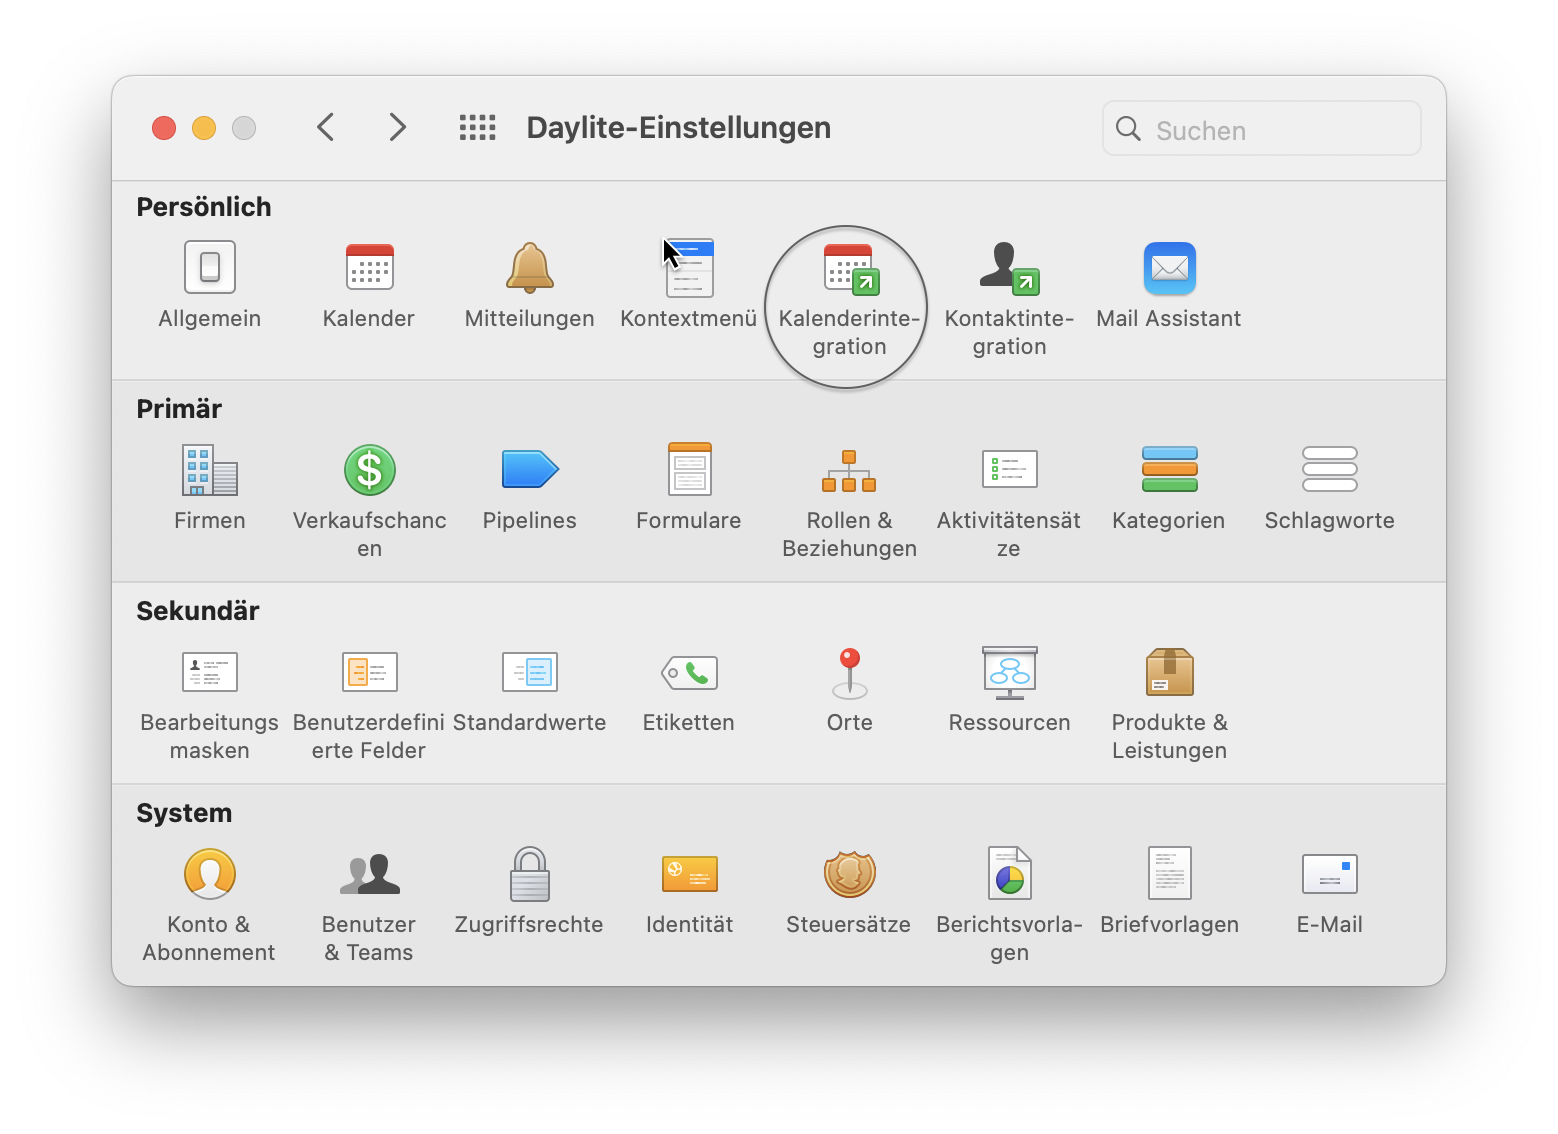Select the Steuersätze coin icon
1558x1134 pixels.
(849, 875)
